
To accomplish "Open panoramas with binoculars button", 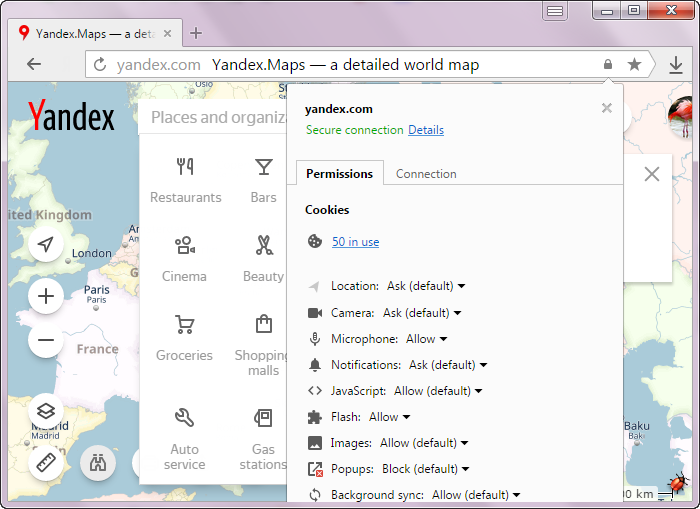I will point(98,463).
